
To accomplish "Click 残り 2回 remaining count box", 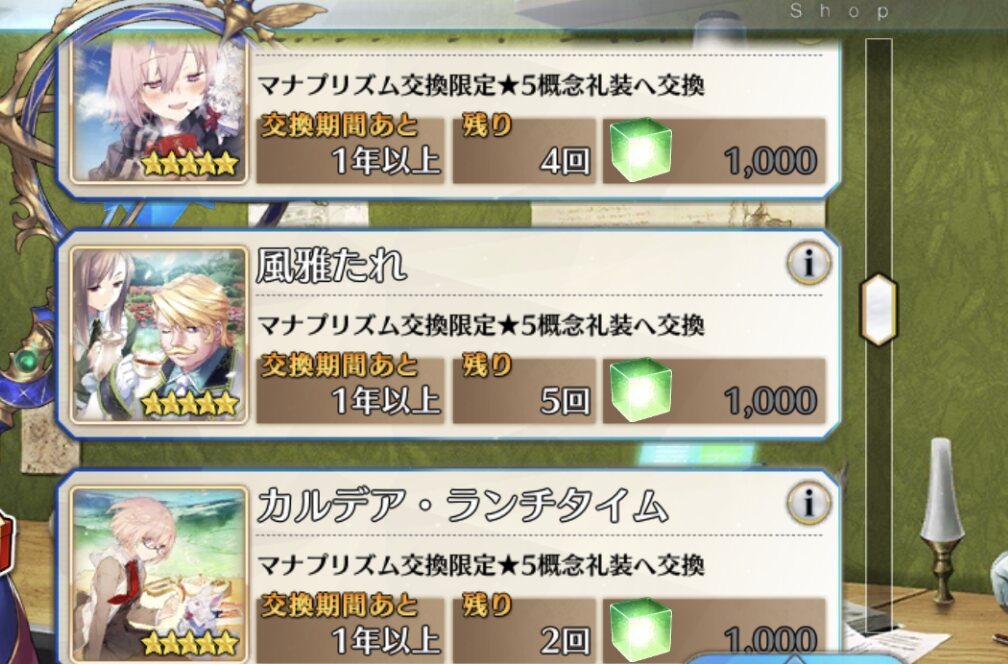I will [524, 630].
